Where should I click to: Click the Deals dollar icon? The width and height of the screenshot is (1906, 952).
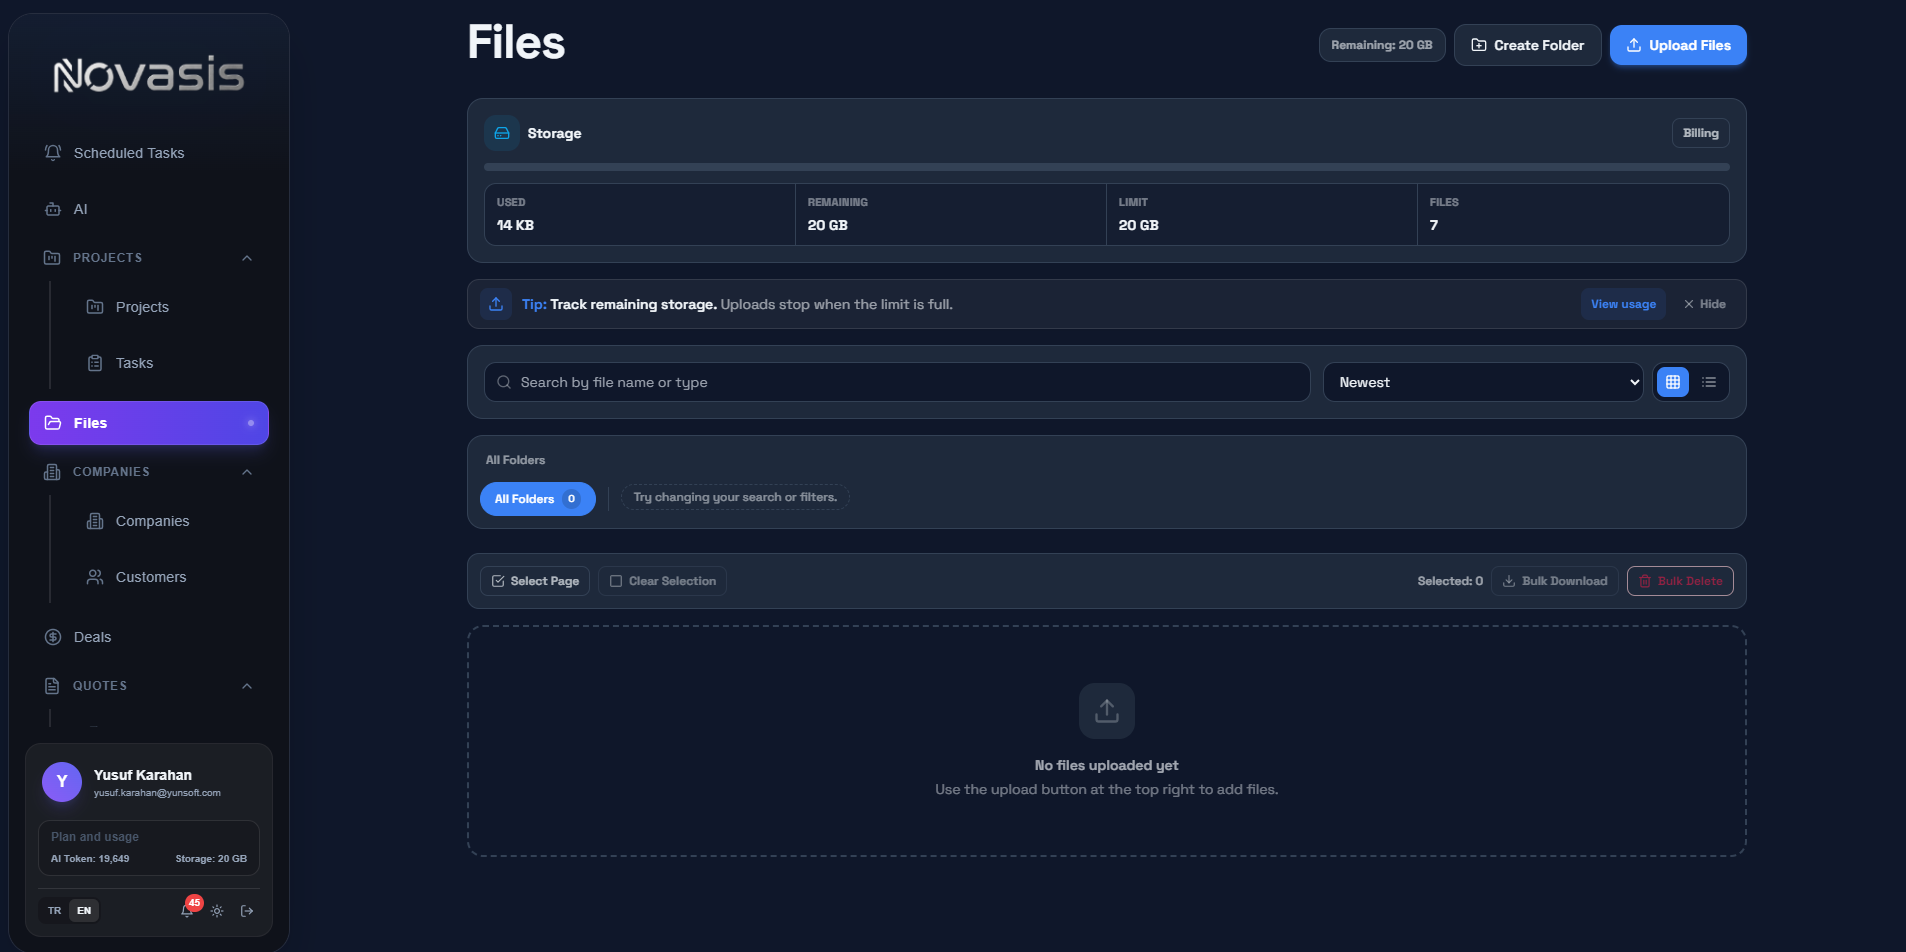click(53, 637)
